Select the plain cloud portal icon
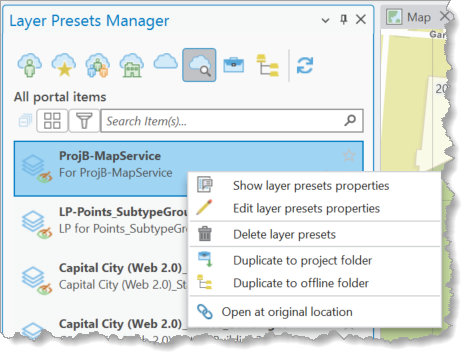This screenshot has width=474, height=362. [165, 62]
